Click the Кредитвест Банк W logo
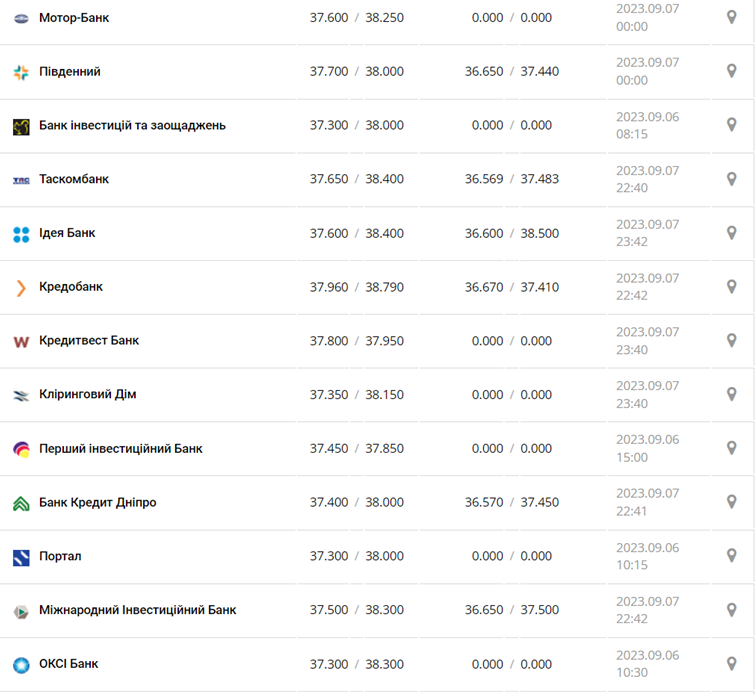 21,342
